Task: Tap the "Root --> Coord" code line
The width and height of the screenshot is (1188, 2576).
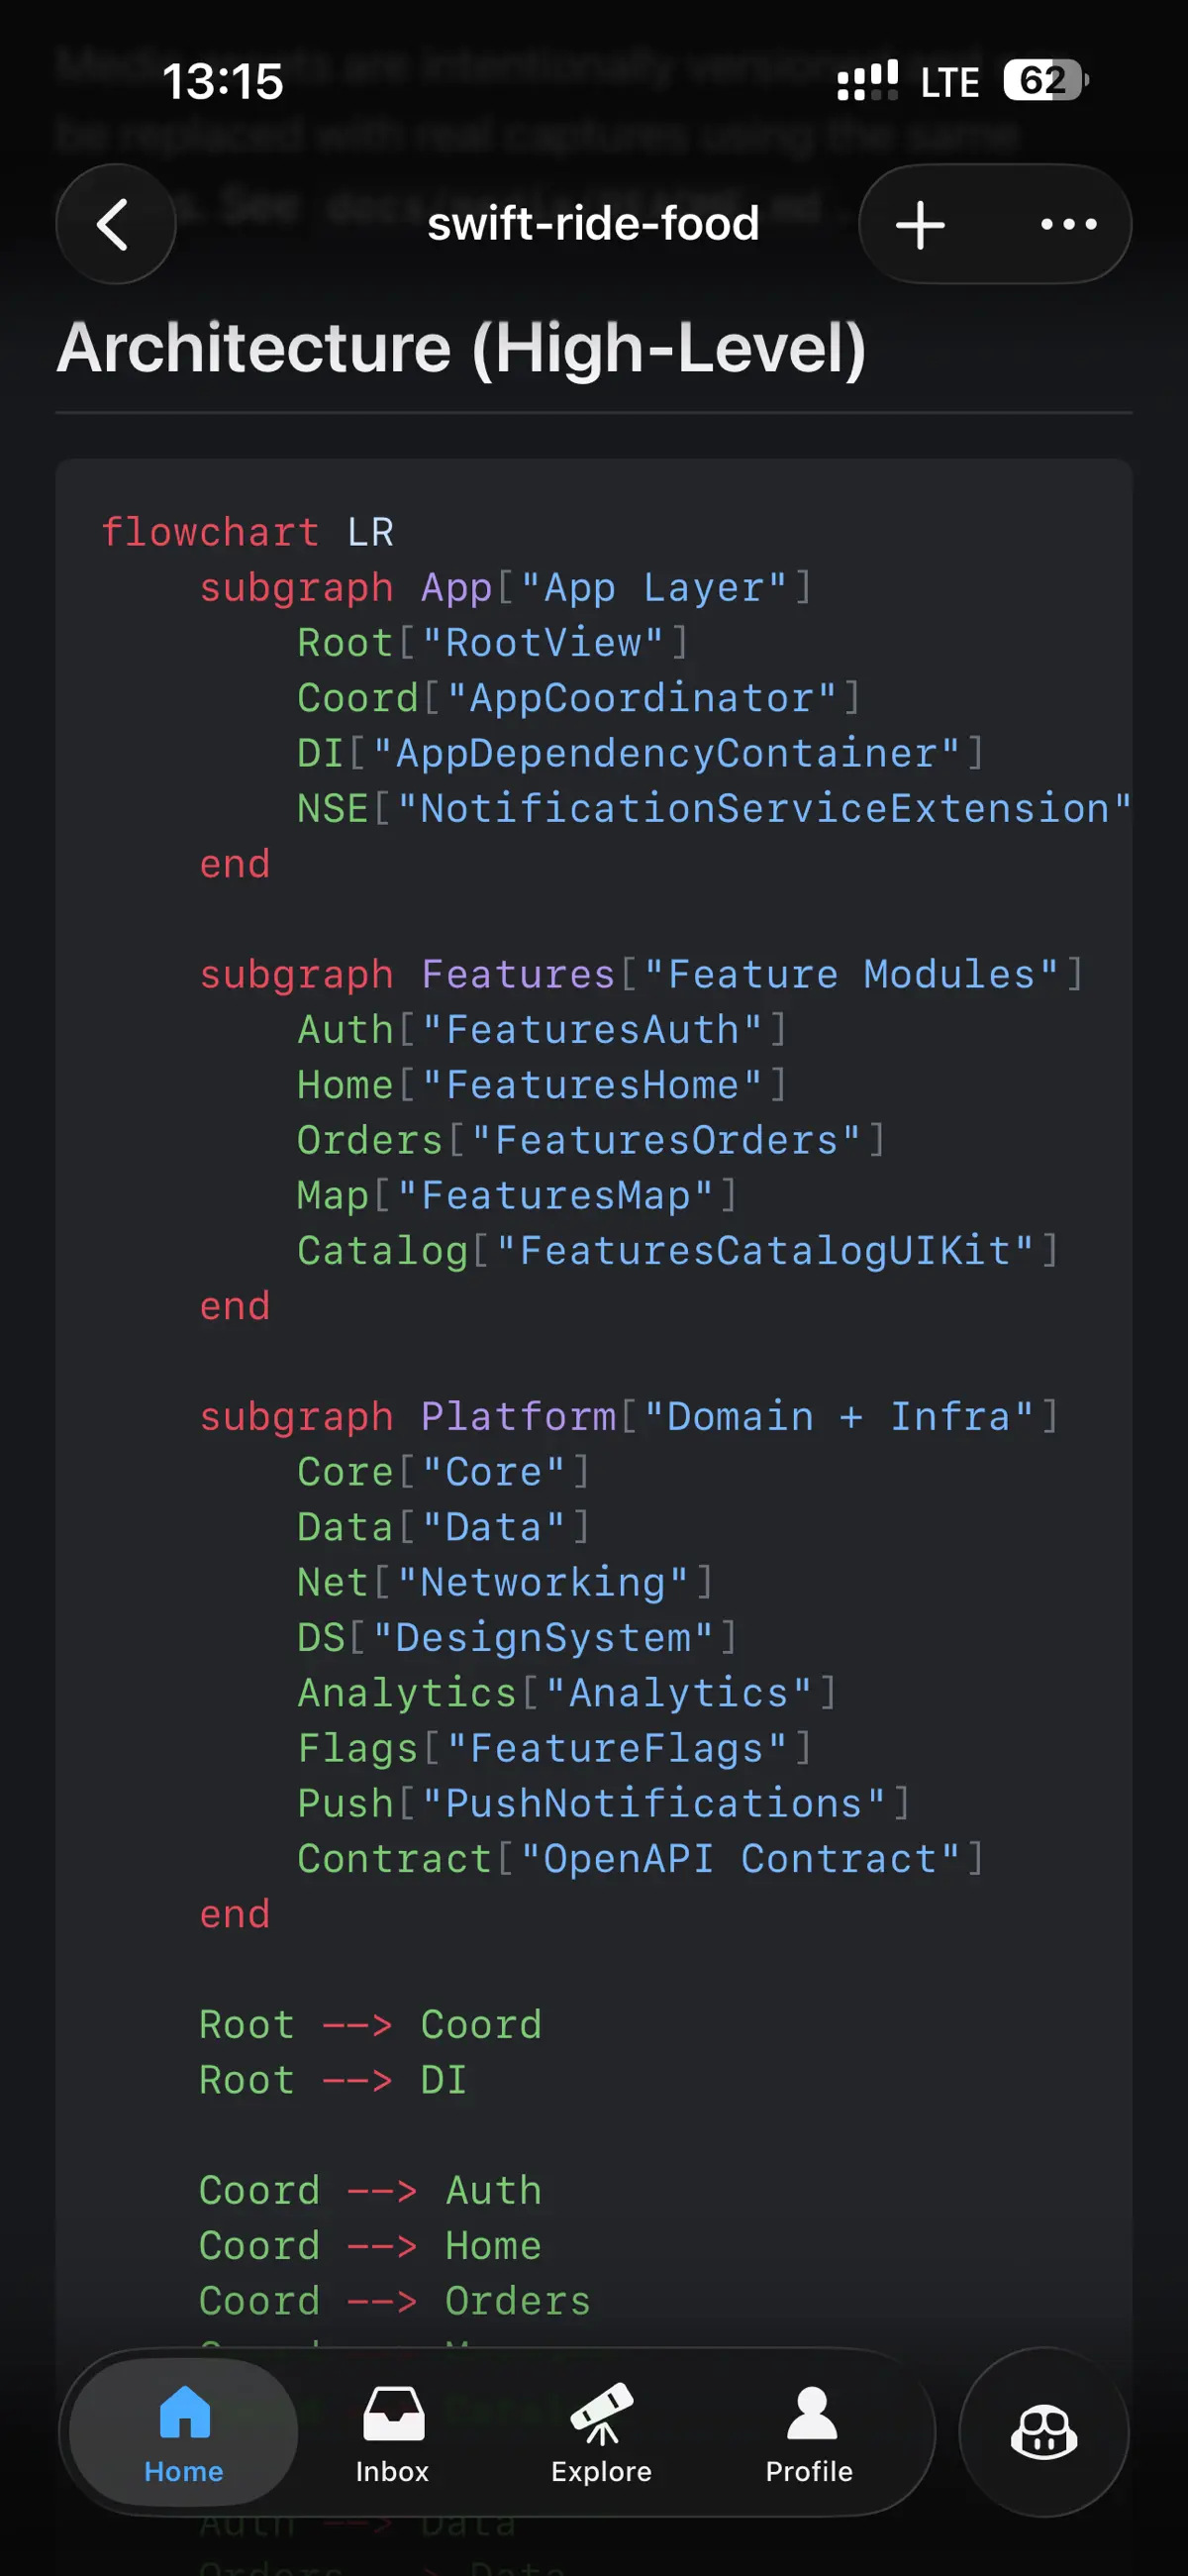Action: [370, 2024]
